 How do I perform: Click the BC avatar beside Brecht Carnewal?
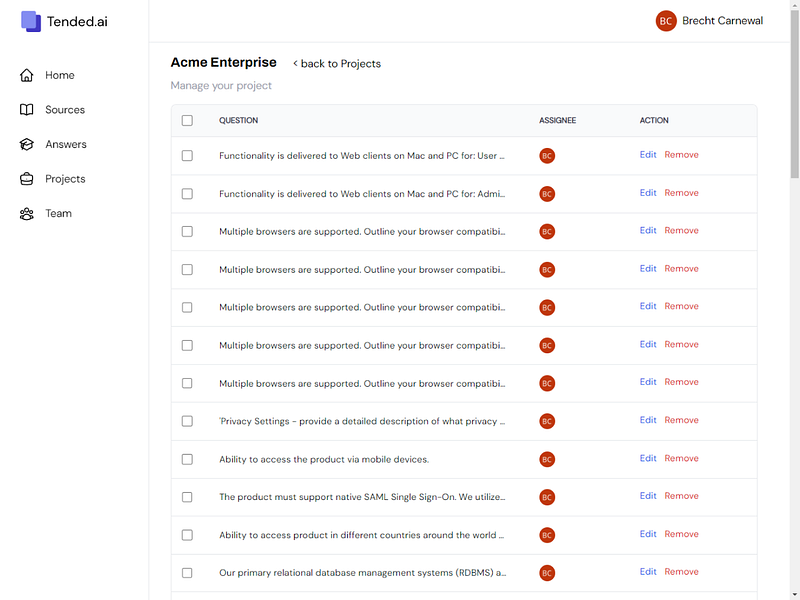[666, 21]
